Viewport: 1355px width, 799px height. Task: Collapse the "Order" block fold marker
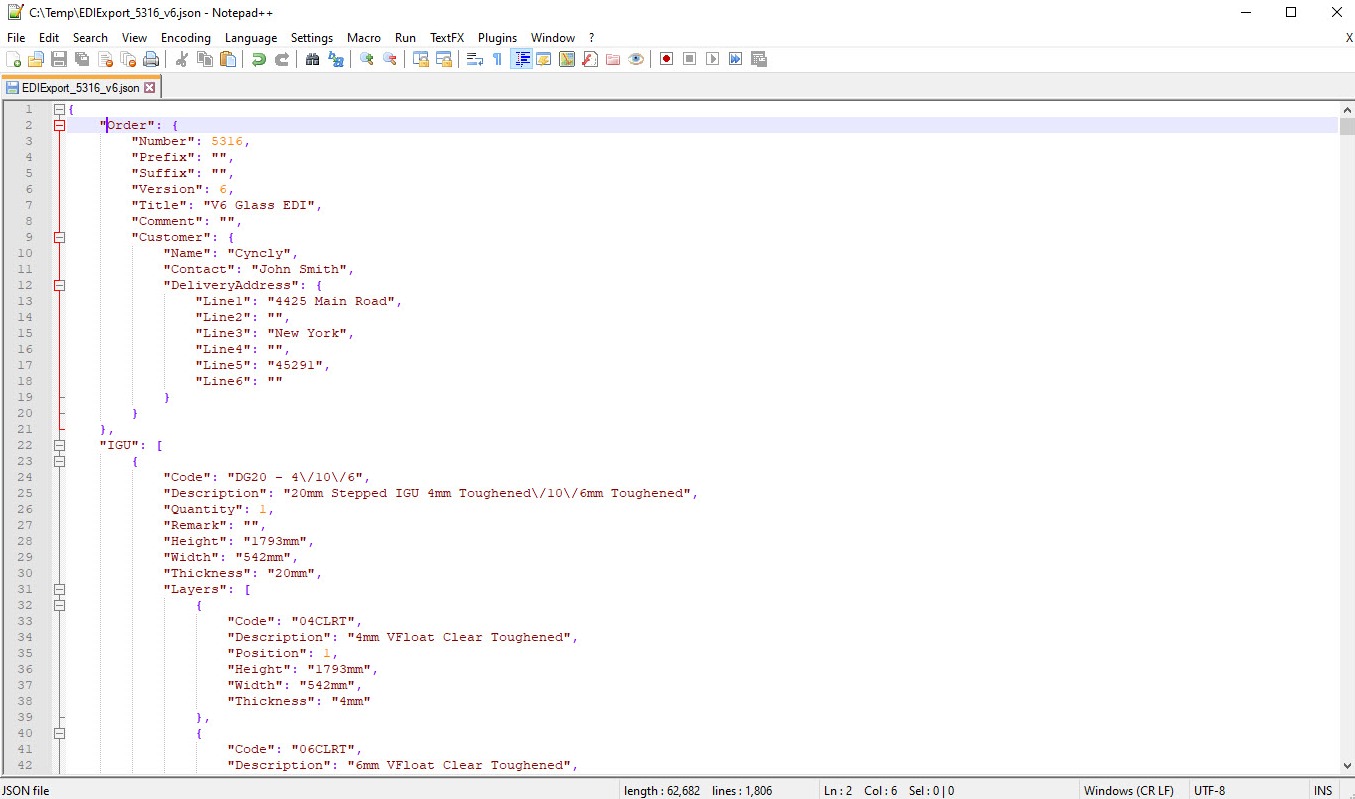point(60,125)
